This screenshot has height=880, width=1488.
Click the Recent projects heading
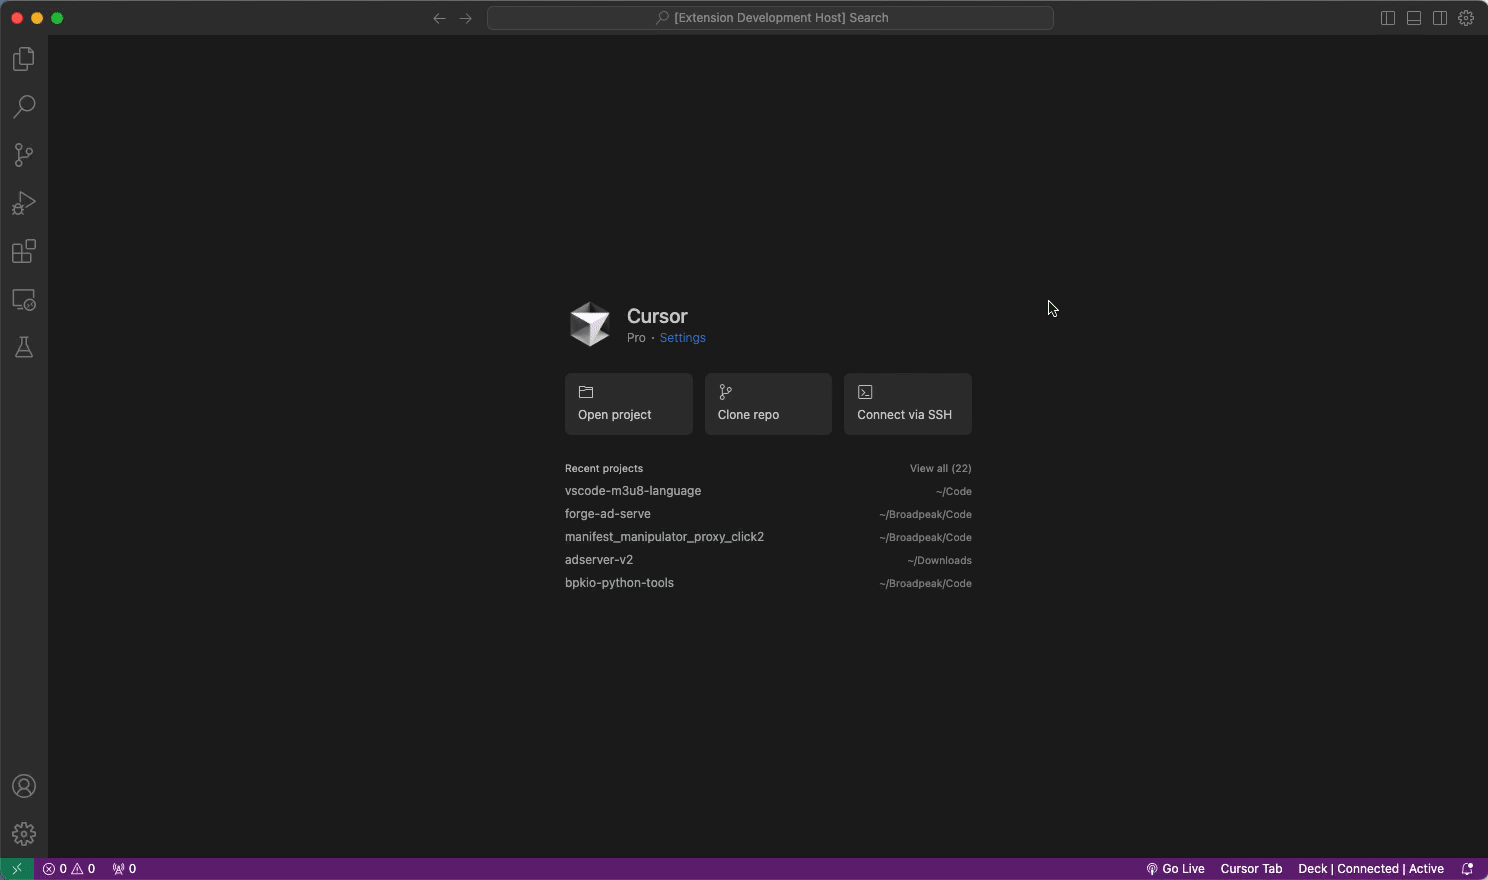tap(604, 468)
